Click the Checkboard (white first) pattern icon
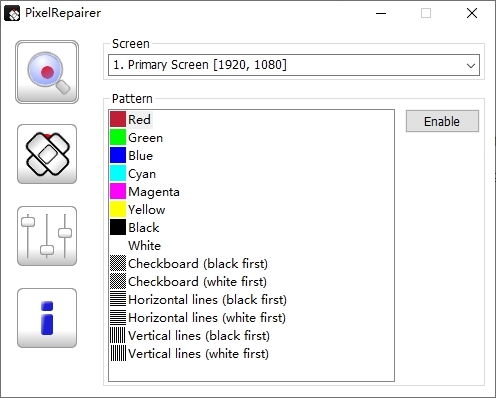The height and width of the screenshot is (398, 496). 118,281
